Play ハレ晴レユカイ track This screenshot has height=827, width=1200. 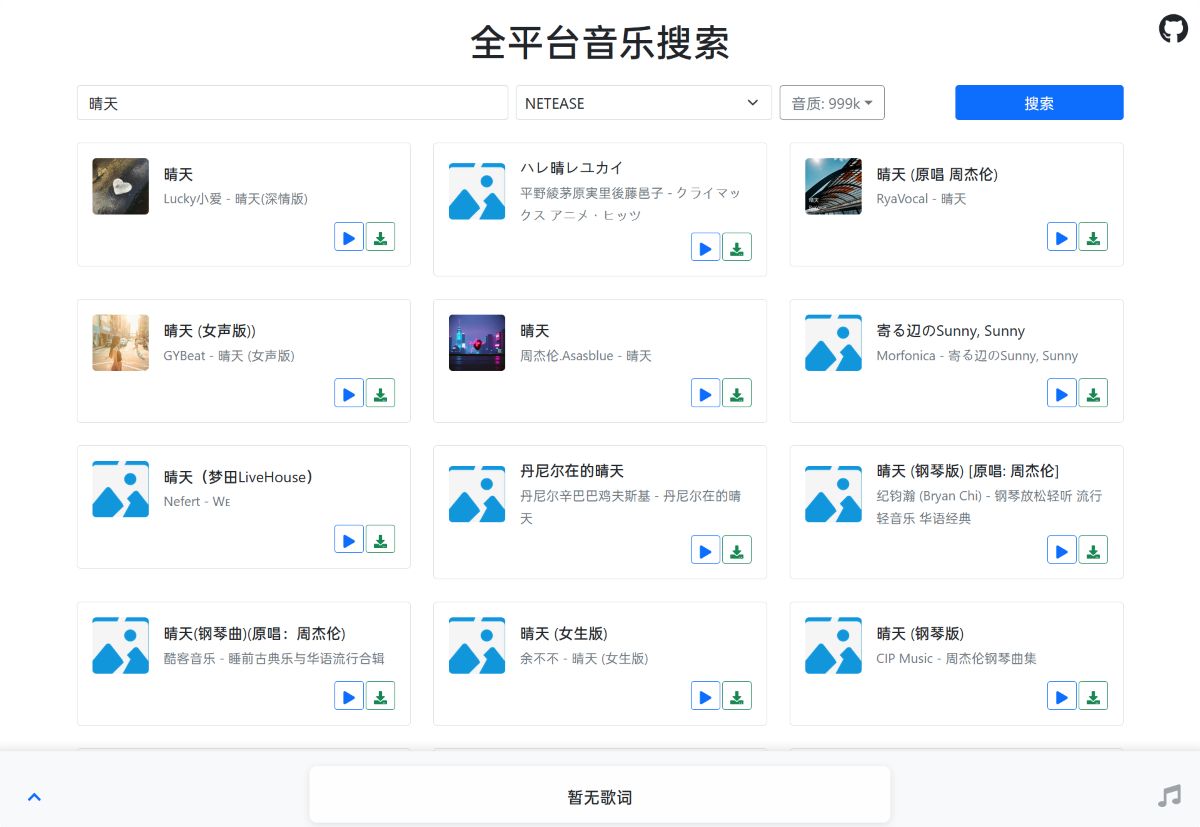coord(706,247)
